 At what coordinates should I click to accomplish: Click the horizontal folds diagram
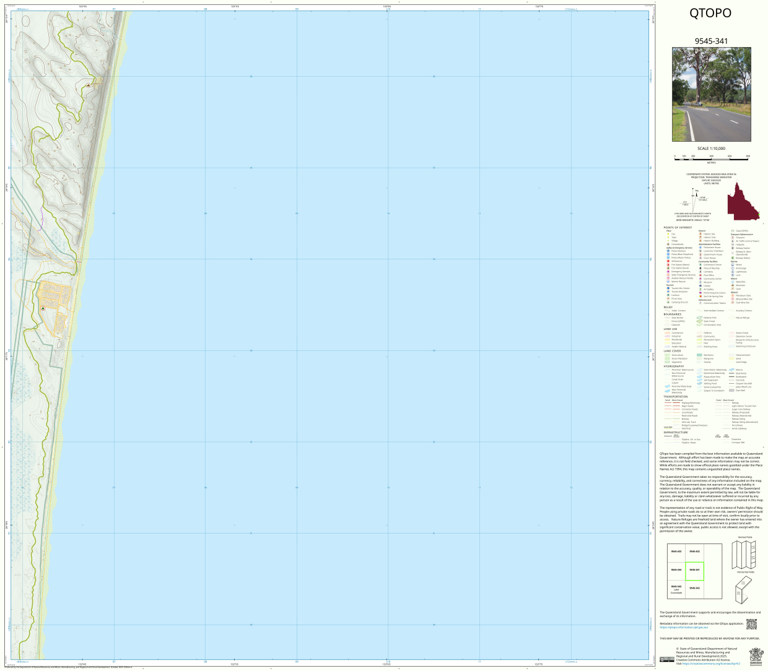(744, 589)
